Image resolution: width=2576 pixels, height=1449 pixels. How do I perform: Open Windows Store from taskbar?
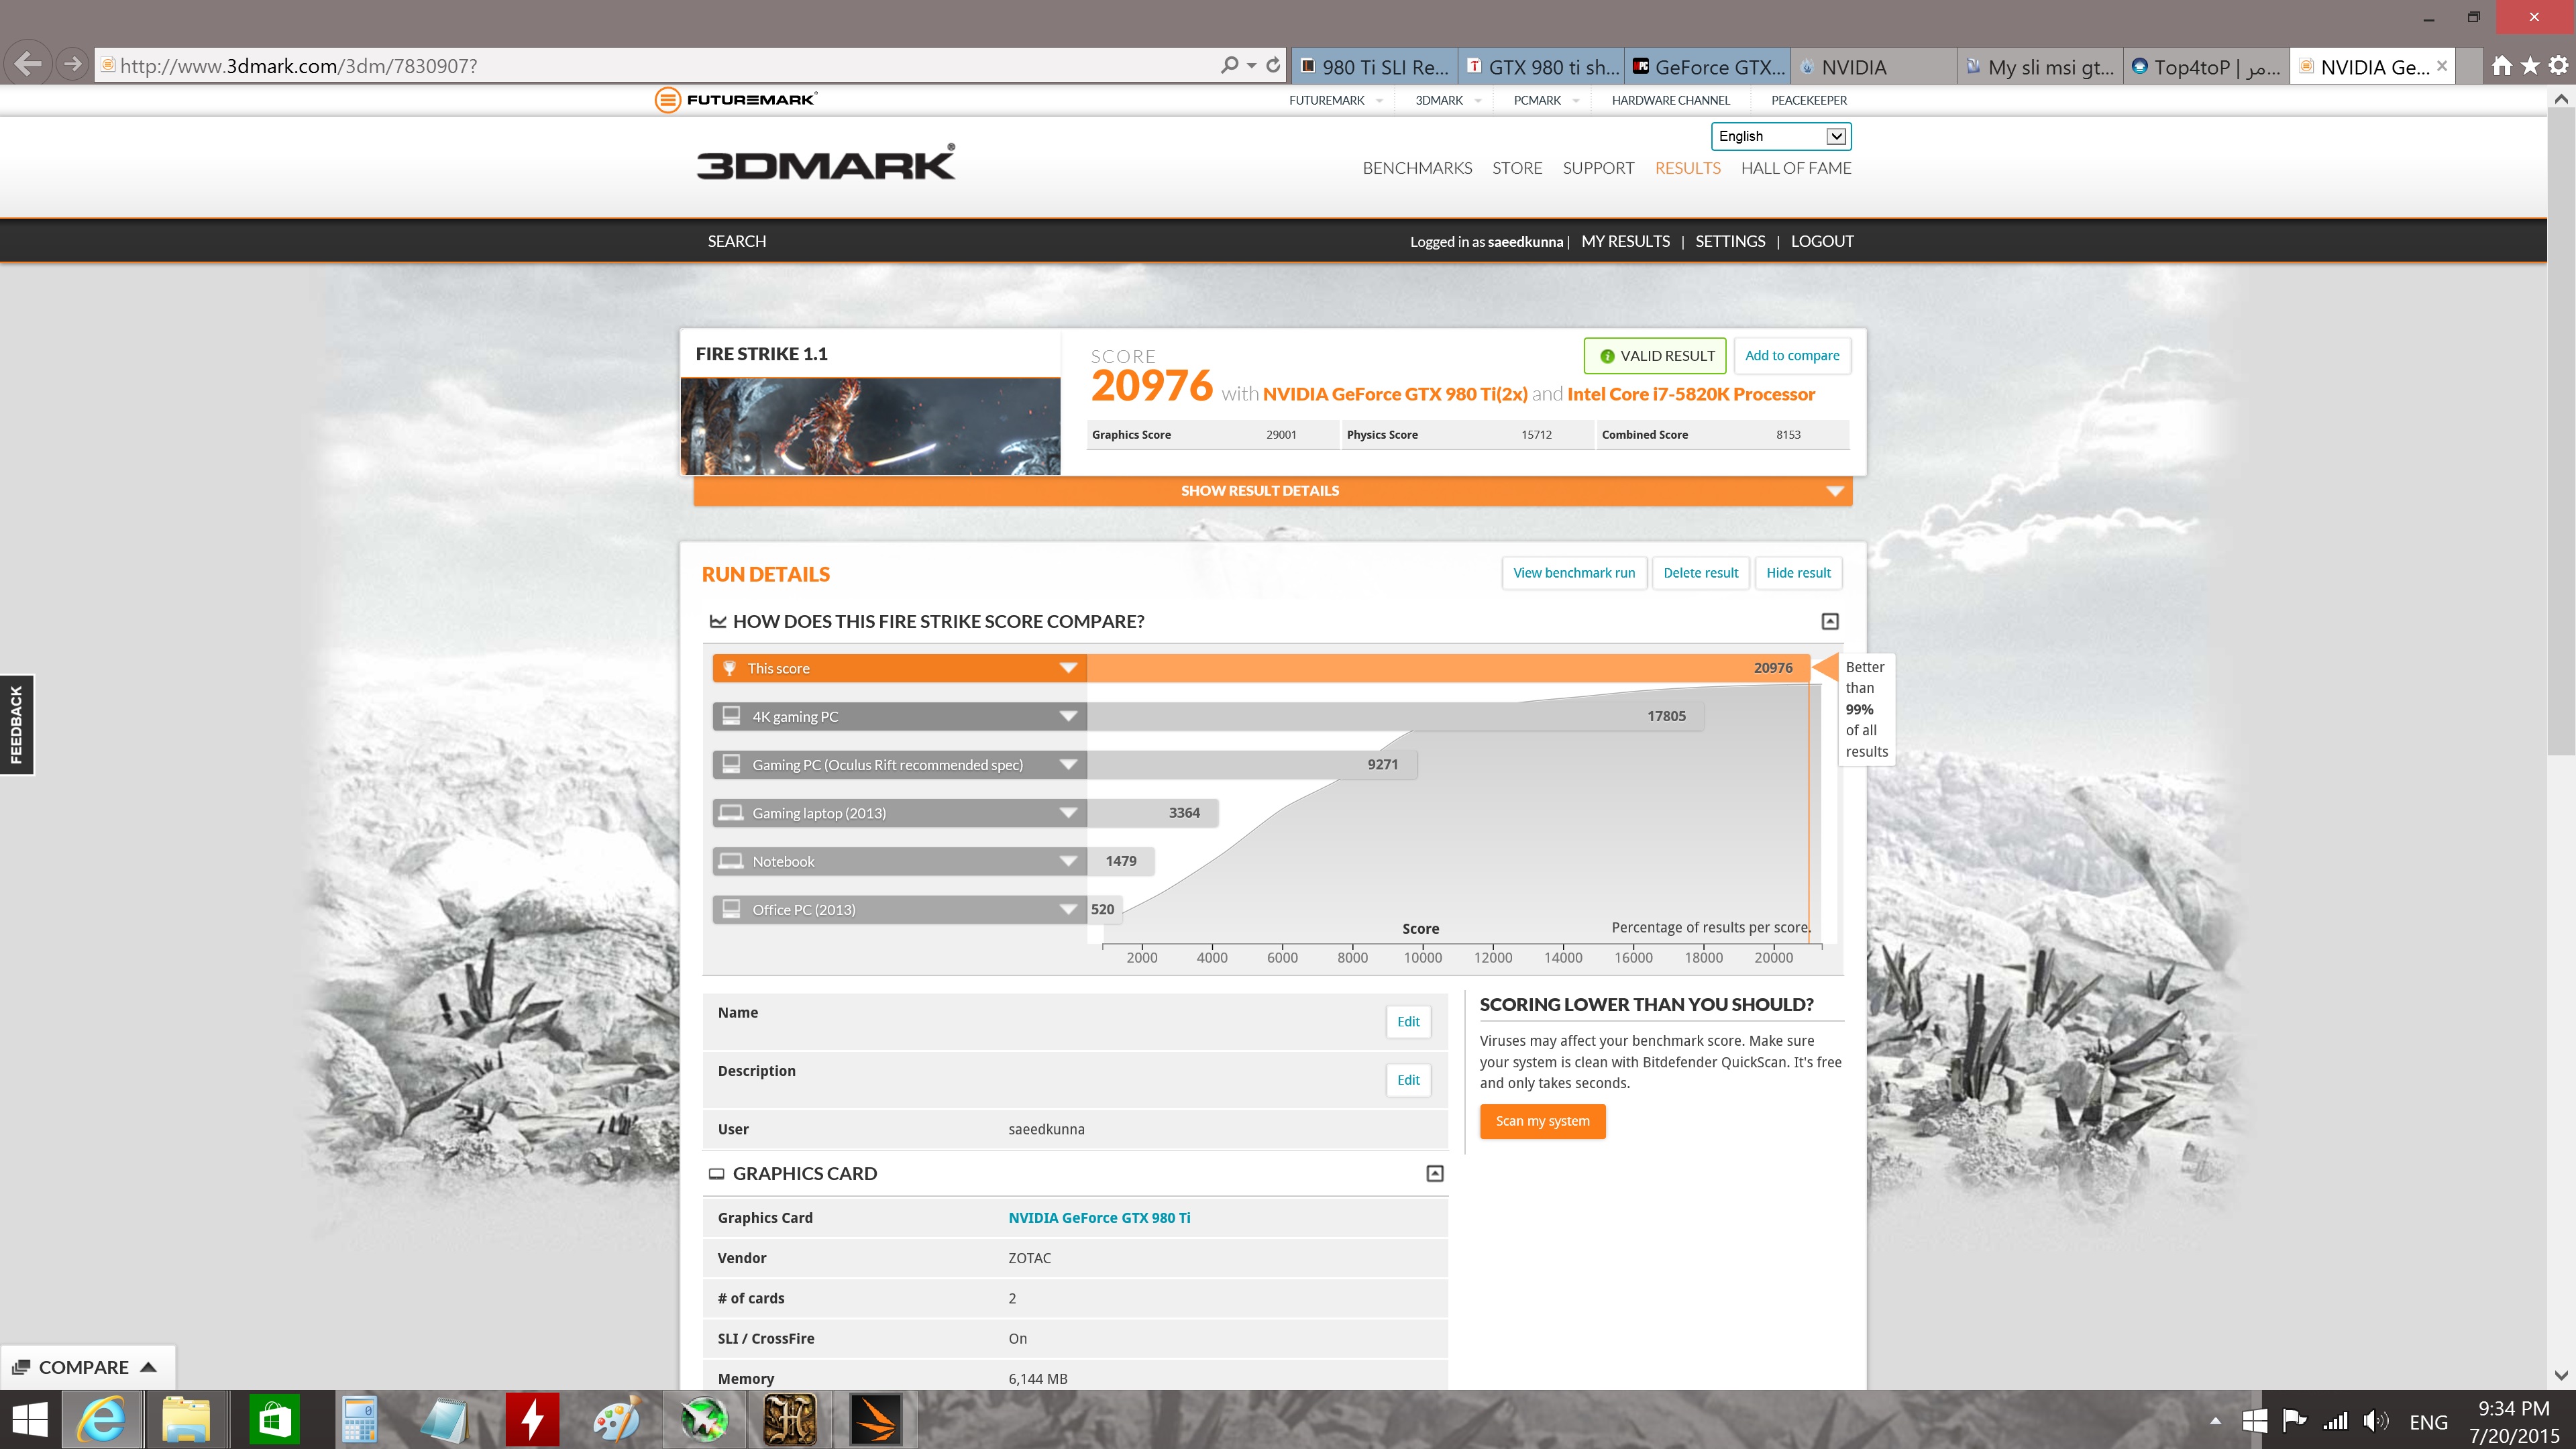[x=274, y=1420]
